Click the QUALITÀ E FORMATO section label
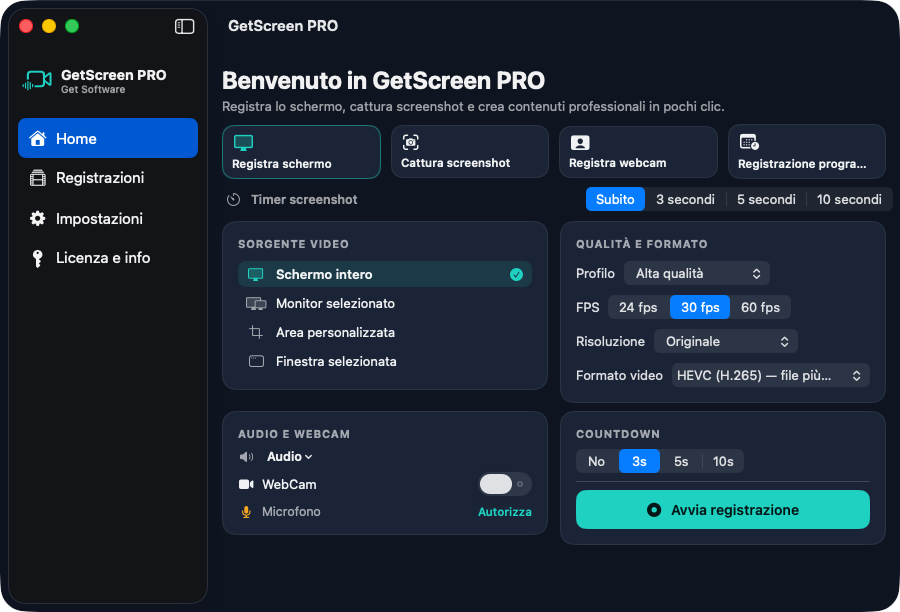 [642, 244]
